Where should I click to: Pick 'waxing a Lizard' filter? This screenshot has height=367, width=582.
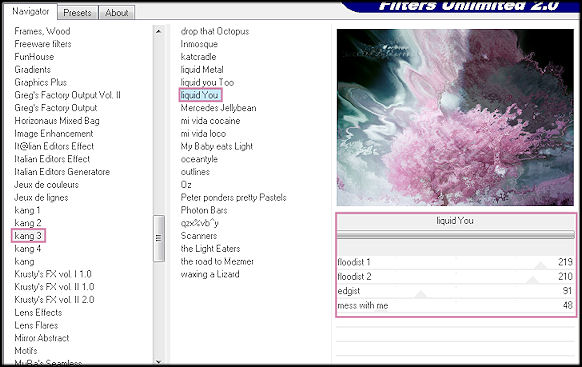click(210, 274)
